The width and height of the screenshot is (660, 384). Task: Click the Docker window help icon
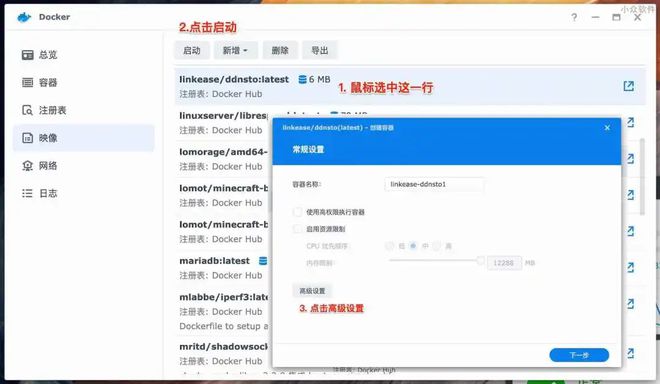[x=574, y=17]
